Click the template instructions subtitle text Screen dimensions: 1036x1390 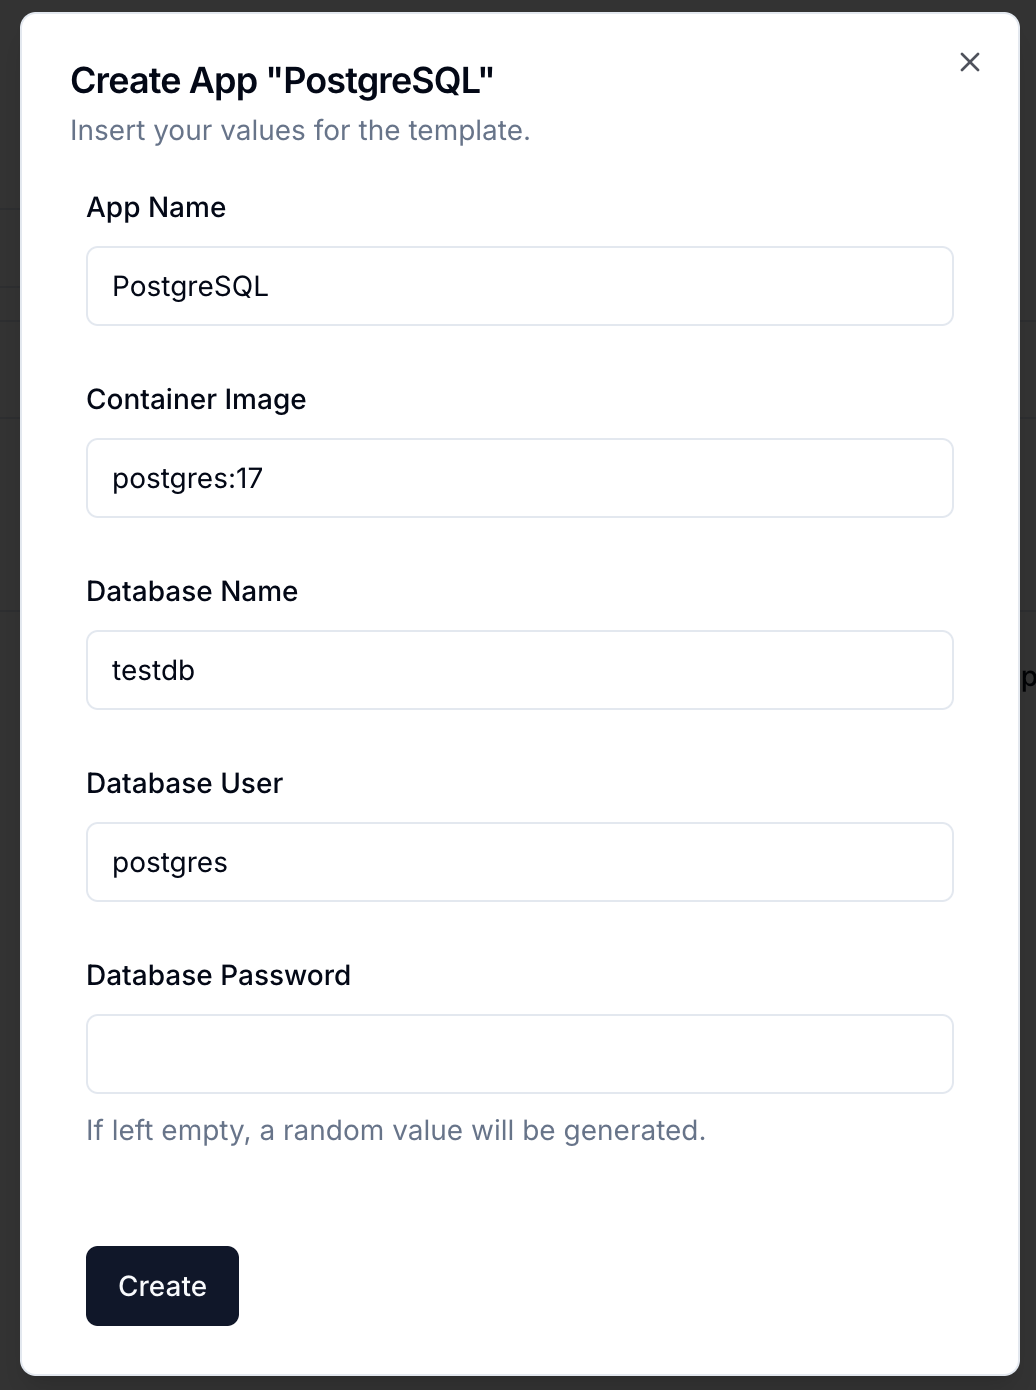pyautogui.click(x=300, y=131)
